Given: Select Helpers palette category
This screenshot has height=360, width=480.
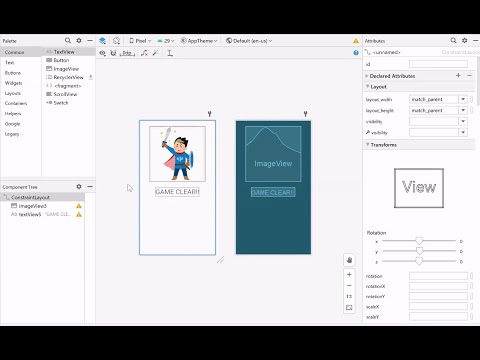Looking at the screenshot, I should (13, 114).
